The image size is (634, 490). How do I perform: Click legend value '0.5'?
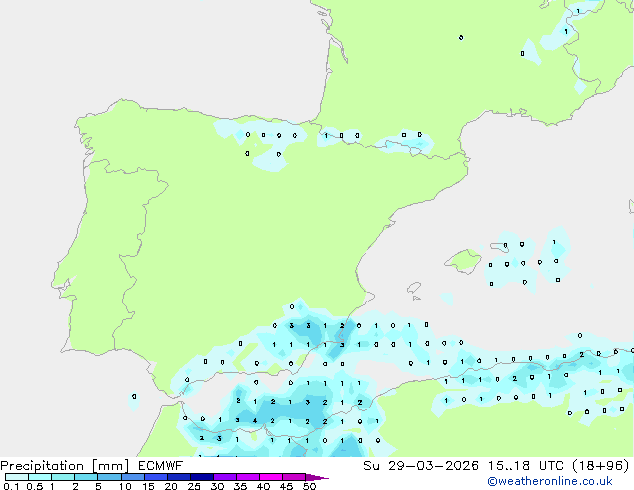[x=34, y=486]
